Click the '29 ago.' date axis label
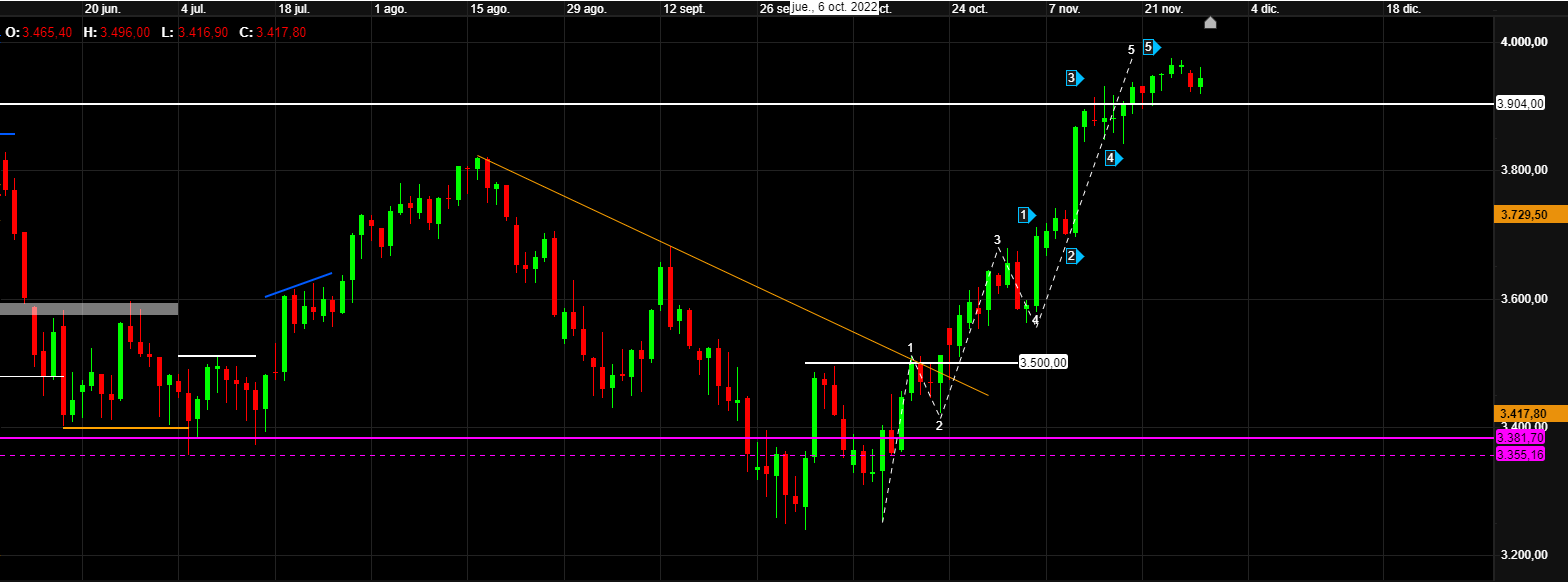This screenshot has height=582, width=1568. tap(587, 8)
